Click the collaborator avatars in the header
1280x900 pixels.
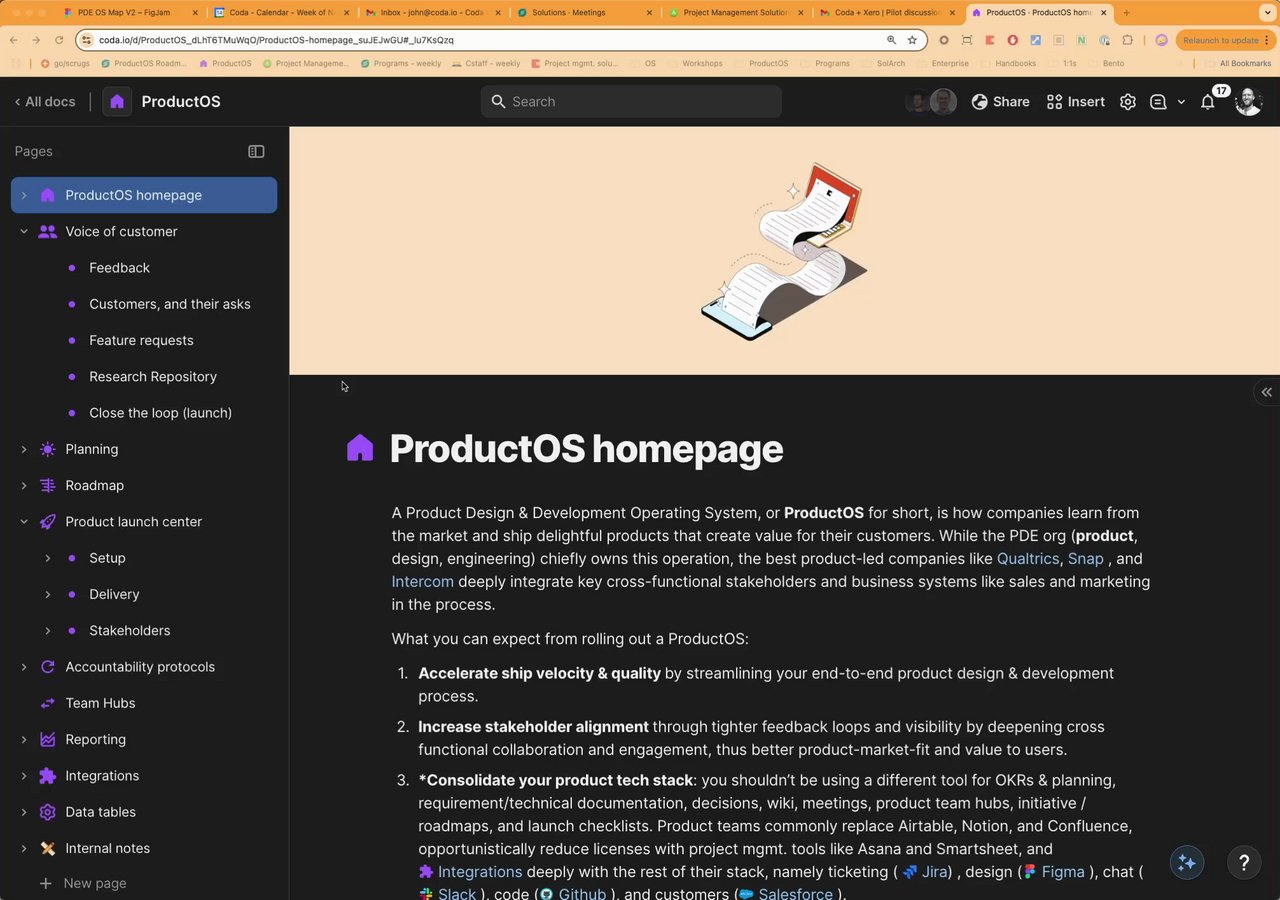[x=931, y=101]
